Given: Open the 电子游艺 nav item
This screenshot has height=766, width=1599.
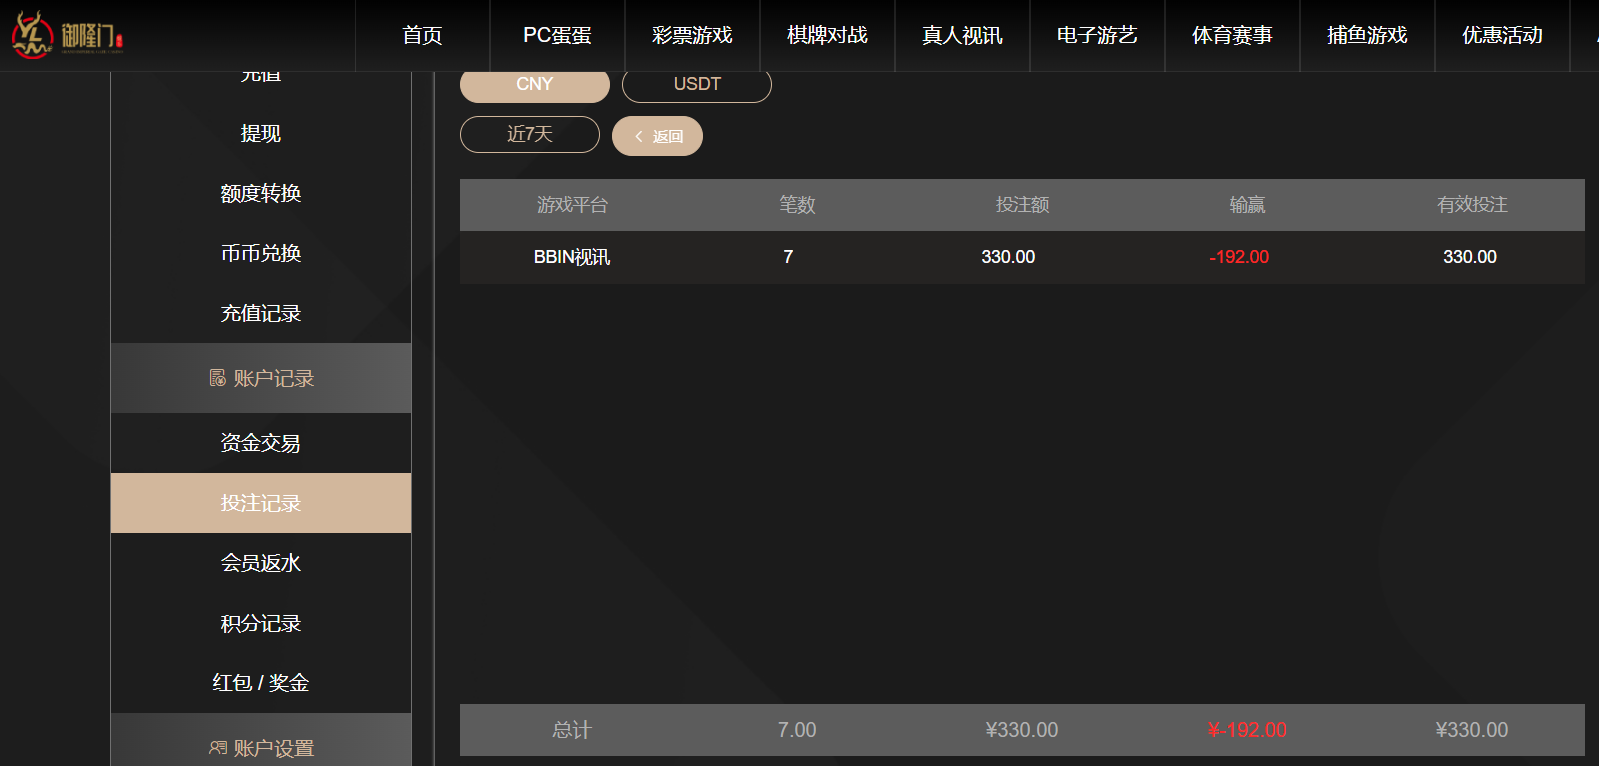Looking at the screenshot, I should 1097,35.
